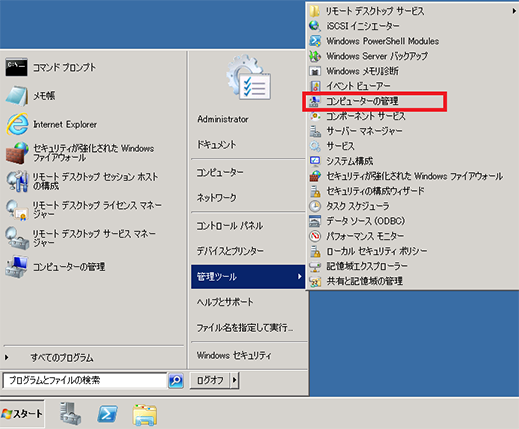Click the ログオフ button
The height and width of the screenshot is (429, 519).
click(210, 380)
